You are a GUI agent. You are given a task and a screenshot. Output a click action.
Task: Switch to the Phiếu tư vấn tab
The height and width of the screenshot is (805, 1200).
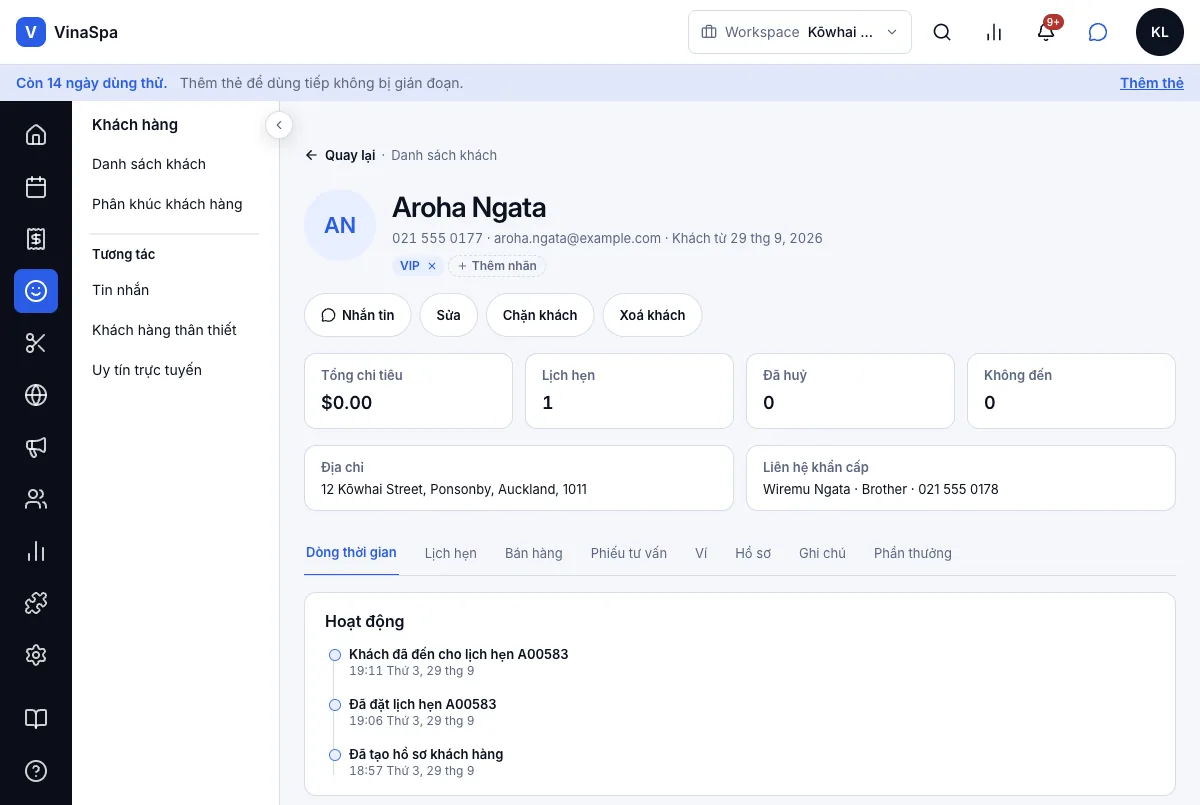[x=629, y=553]
